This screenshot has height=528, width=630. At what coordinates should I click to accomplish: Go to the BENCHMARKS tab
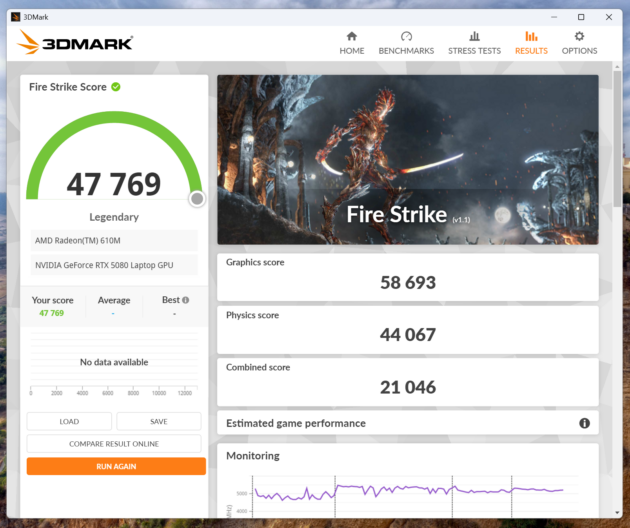click(x=406, y=51)
